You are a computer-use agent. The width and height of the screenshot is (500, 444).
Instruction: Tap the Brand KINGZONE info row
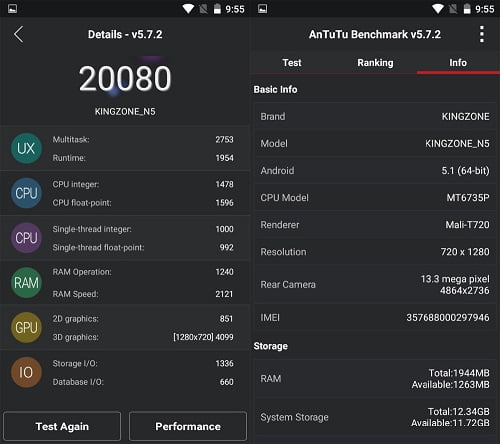point(375,116)
